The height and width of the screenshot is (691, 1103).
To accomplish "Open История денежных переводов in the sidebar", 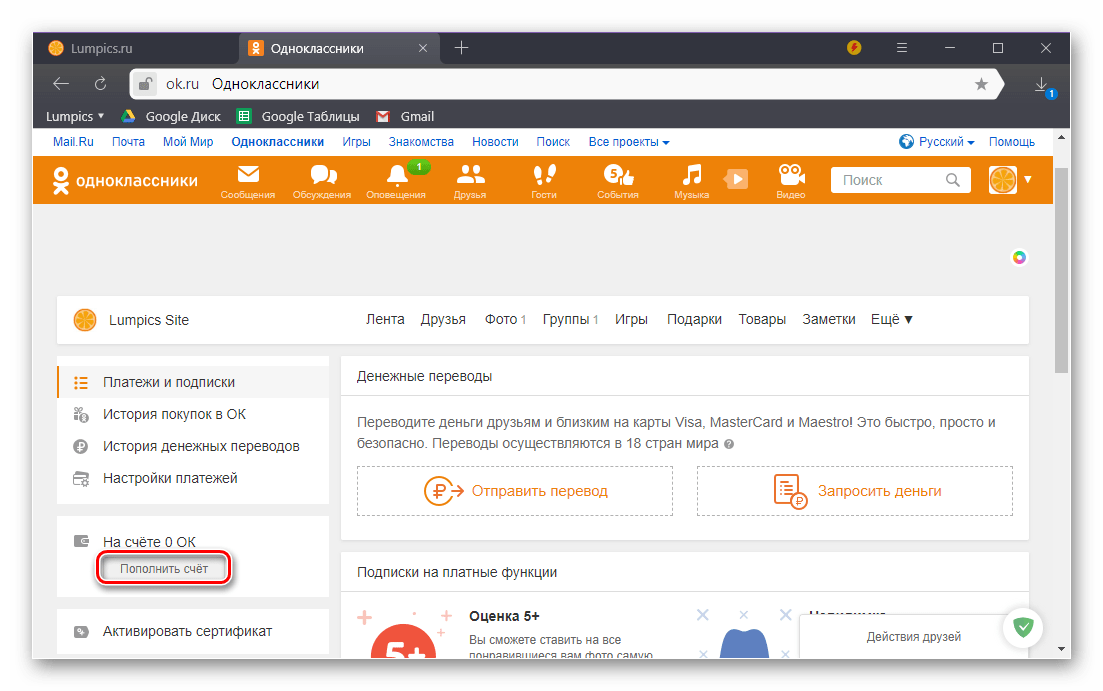I will (x=202, y=446).
